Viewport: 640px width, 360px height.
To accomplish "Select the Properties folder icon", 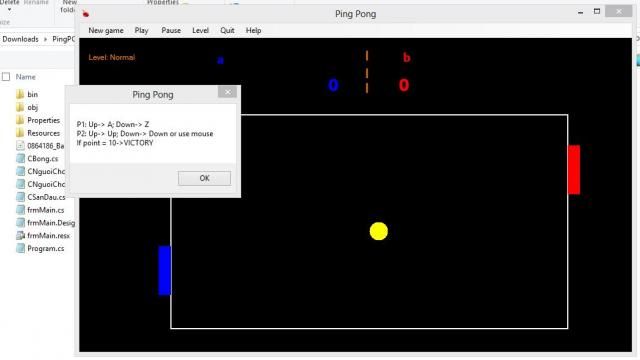I will click(20, 120).
